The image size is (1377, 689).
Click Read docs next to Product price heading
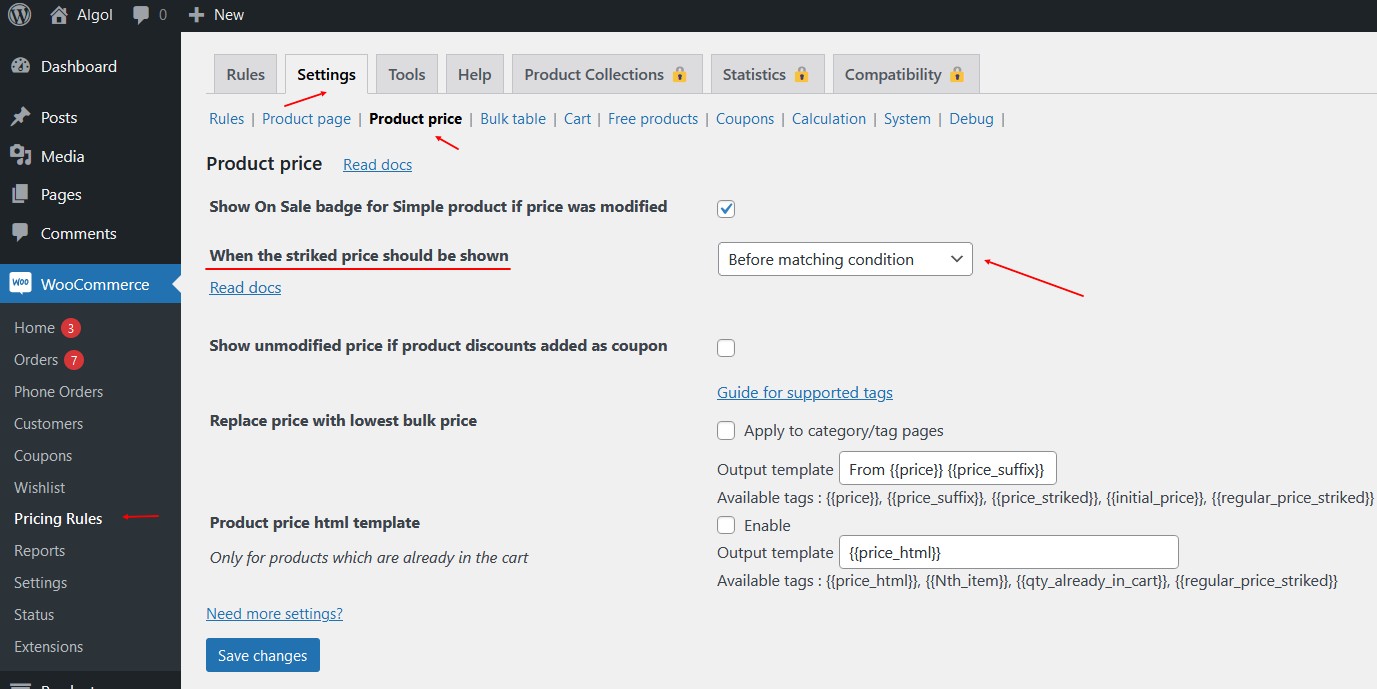point(377,164)
